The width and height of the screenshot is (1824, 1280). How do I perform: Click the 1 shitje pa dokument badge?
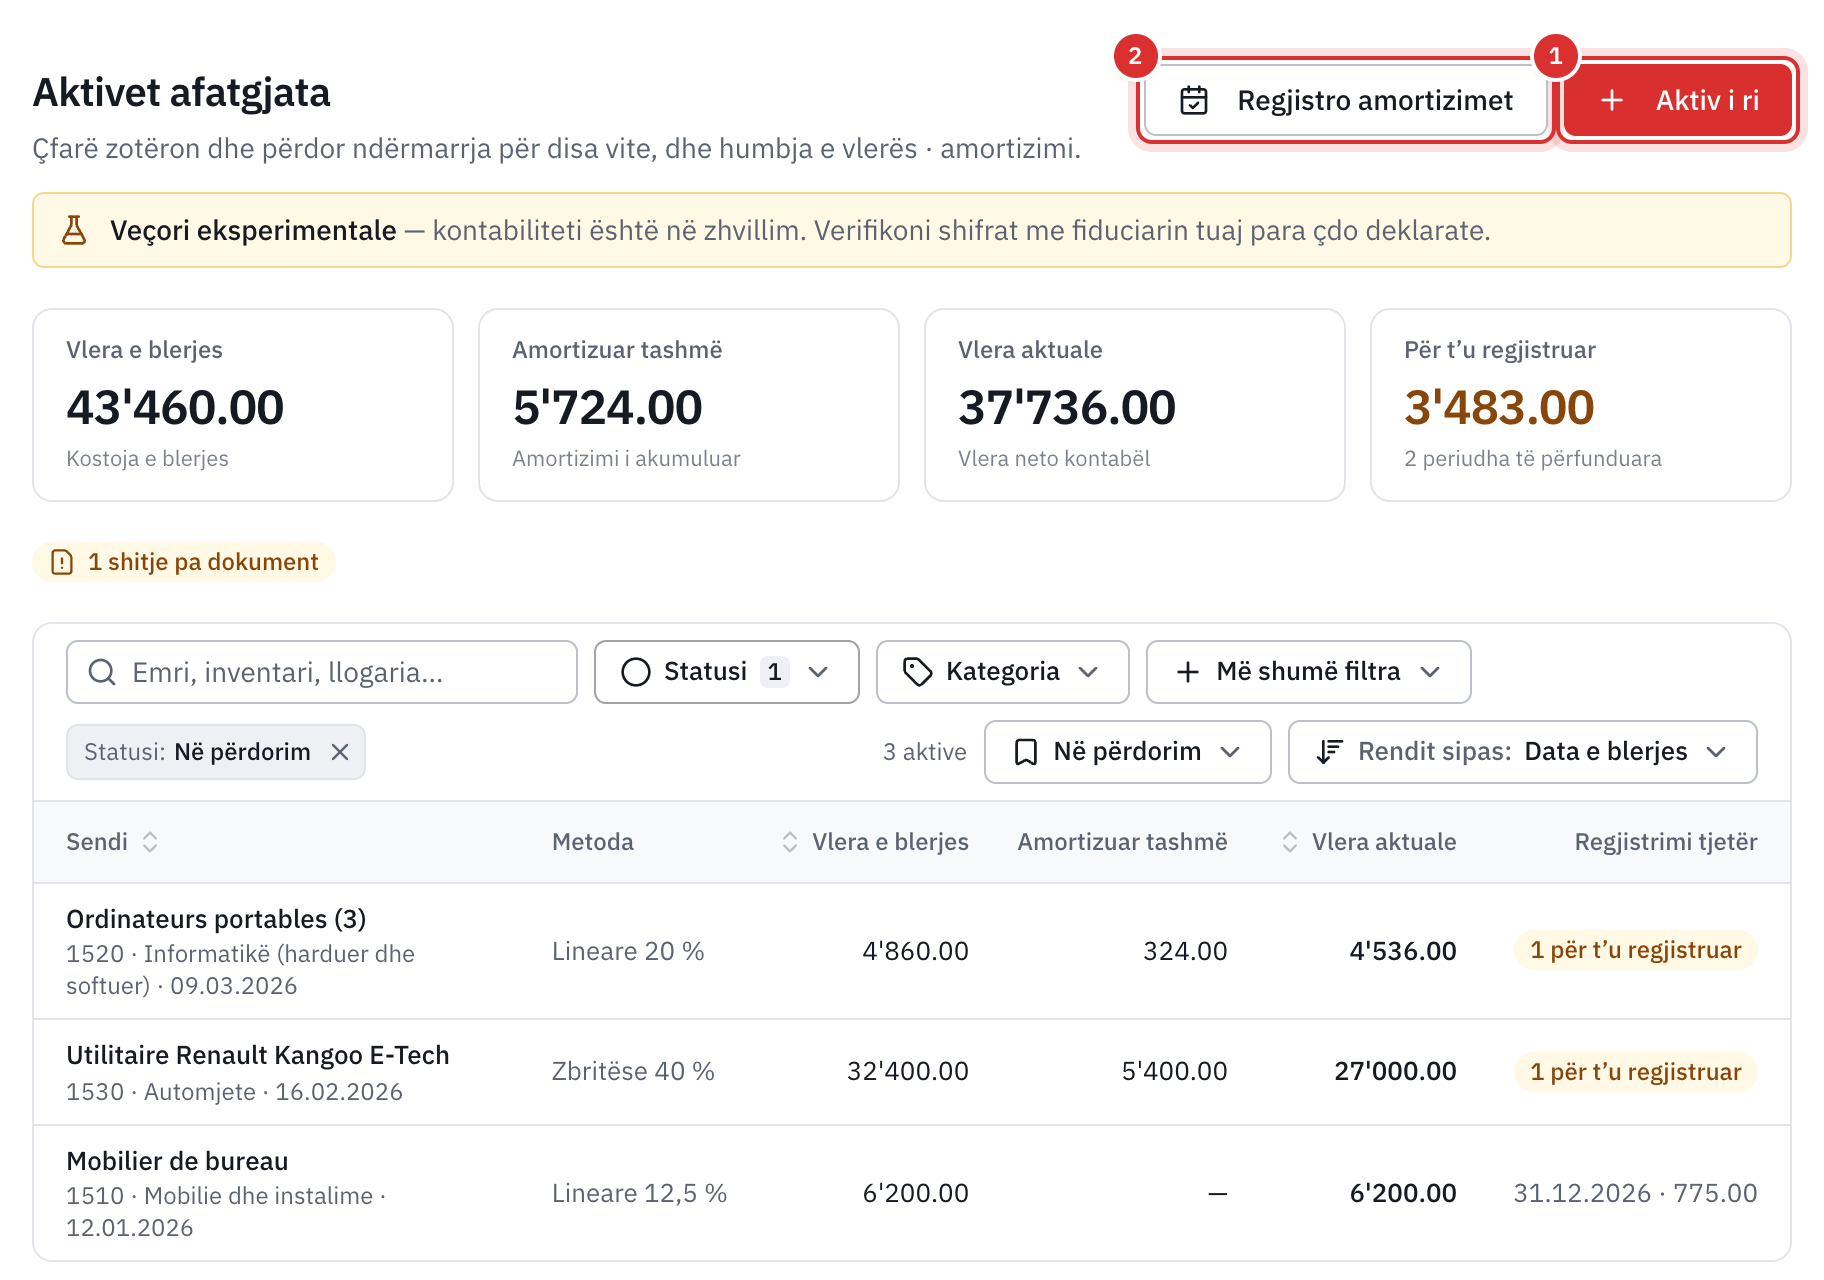tap(184, 562)
